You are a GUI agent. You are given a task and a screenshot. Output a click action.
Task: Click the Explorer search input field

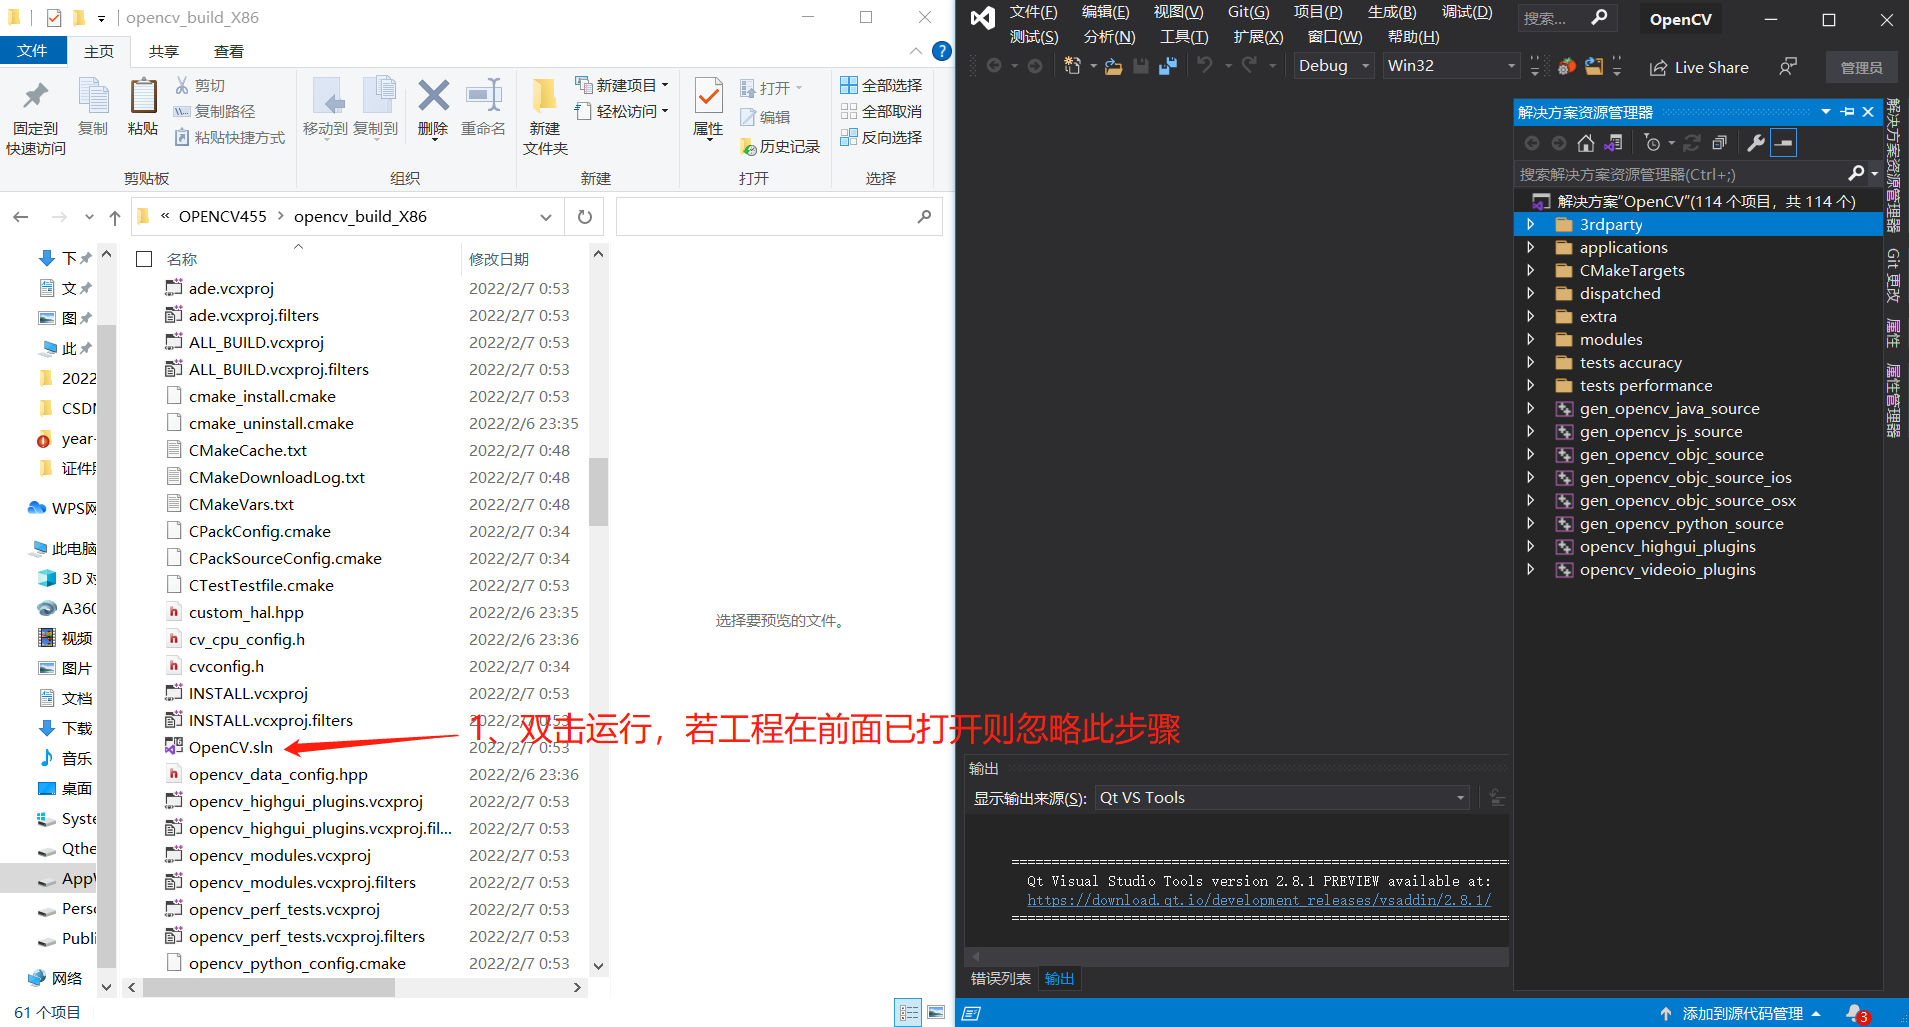point(779,217)
